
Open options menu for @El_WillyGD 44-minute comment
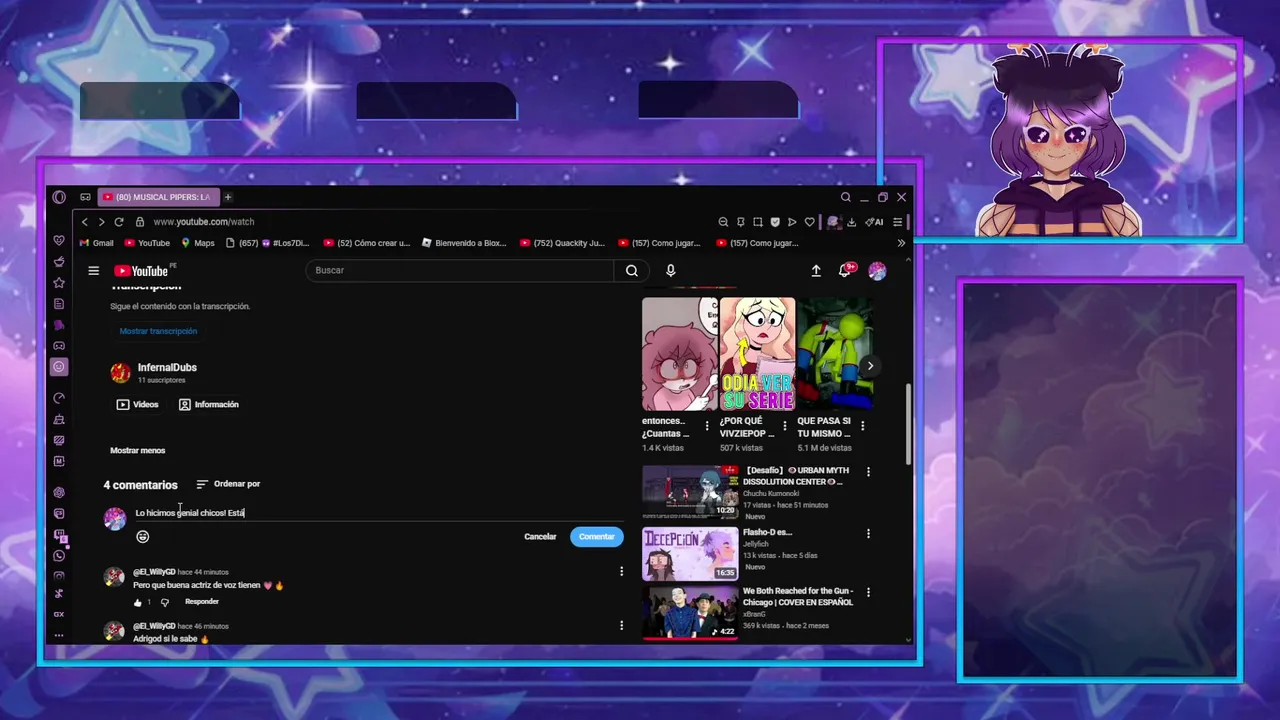click(621, 572)
